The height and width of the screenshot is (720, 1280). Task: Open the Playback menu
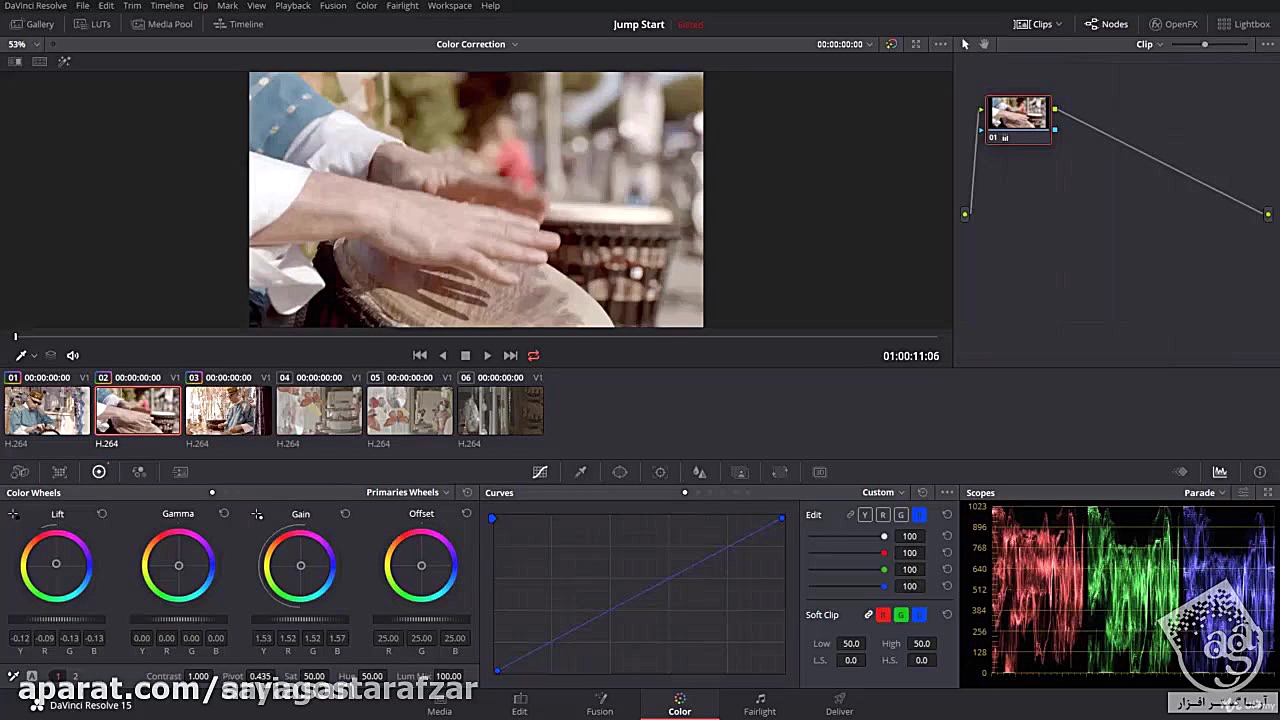pyautogui.click(x=292, y=6)
